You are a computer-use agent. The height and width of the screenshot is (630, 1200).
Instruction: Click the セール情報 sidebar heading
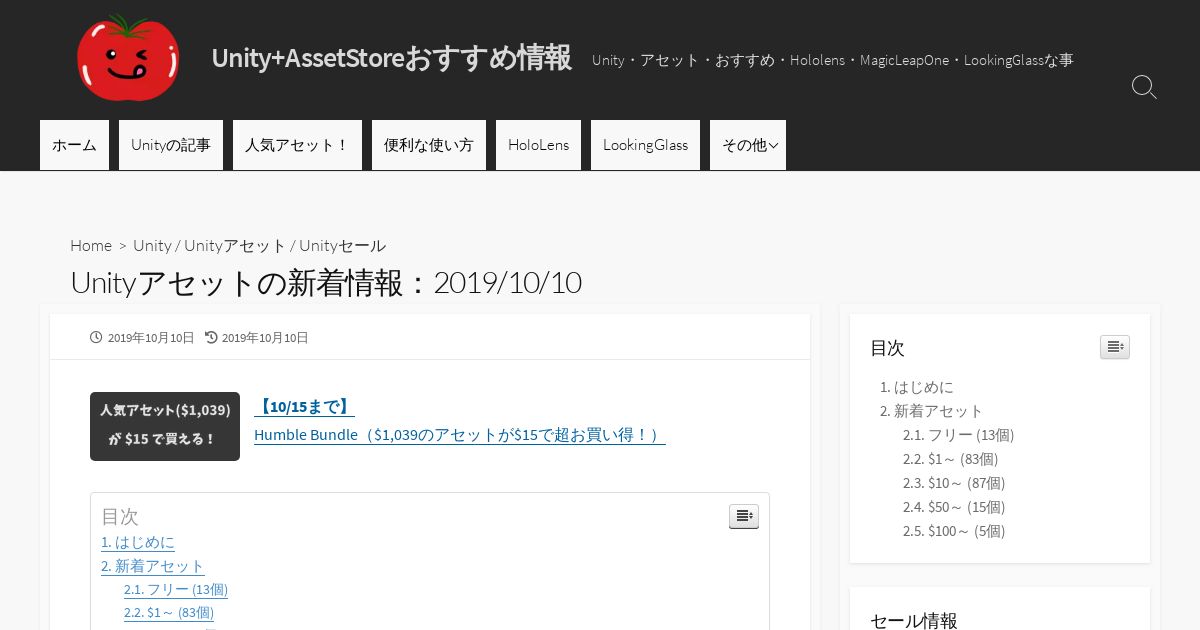tap(914, 621)
